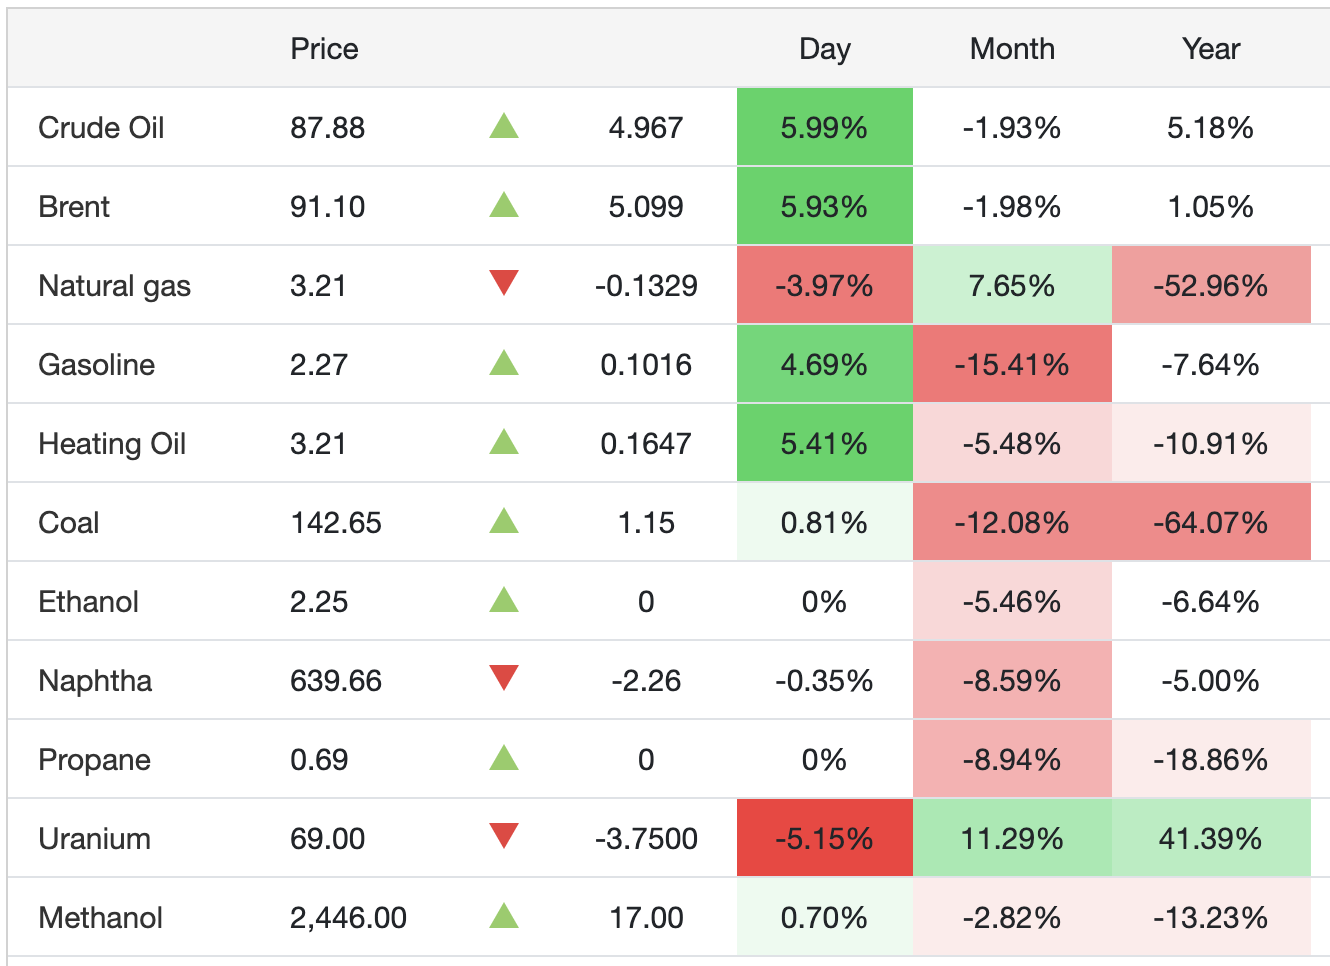Select Brent price 91.10
The height and width of the screenshot is (966, 1330).
click(327, 207)
